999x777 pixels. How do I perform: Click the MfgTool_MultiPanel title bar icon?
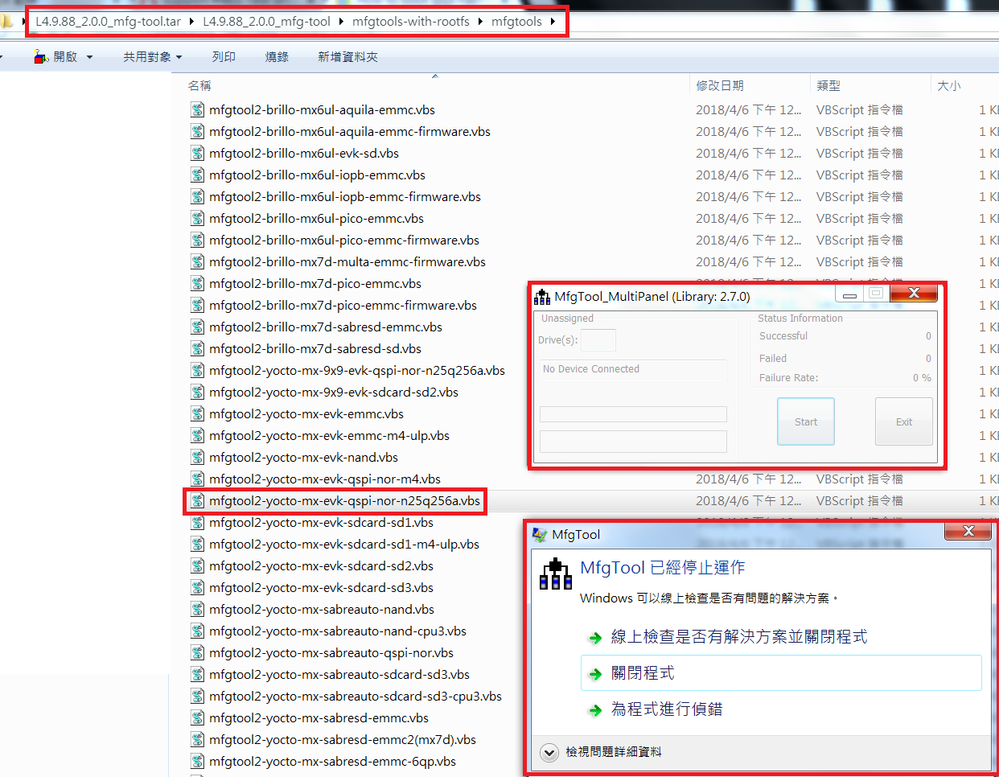542,296
